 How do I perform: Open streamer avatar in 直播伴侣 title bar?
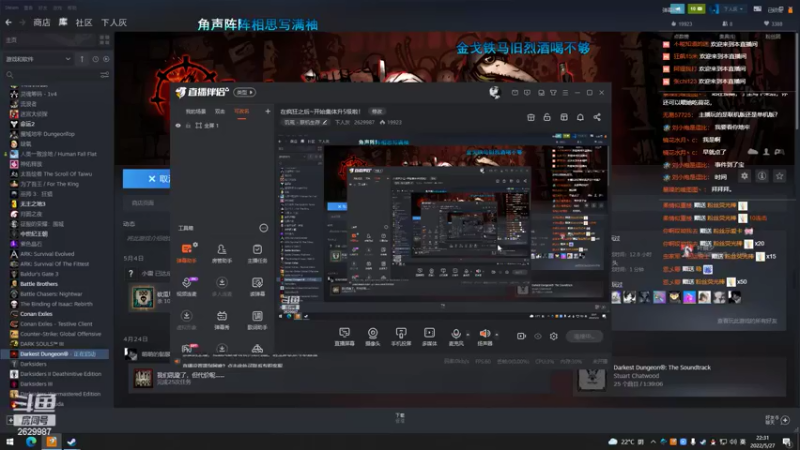[x=494, y=92]
